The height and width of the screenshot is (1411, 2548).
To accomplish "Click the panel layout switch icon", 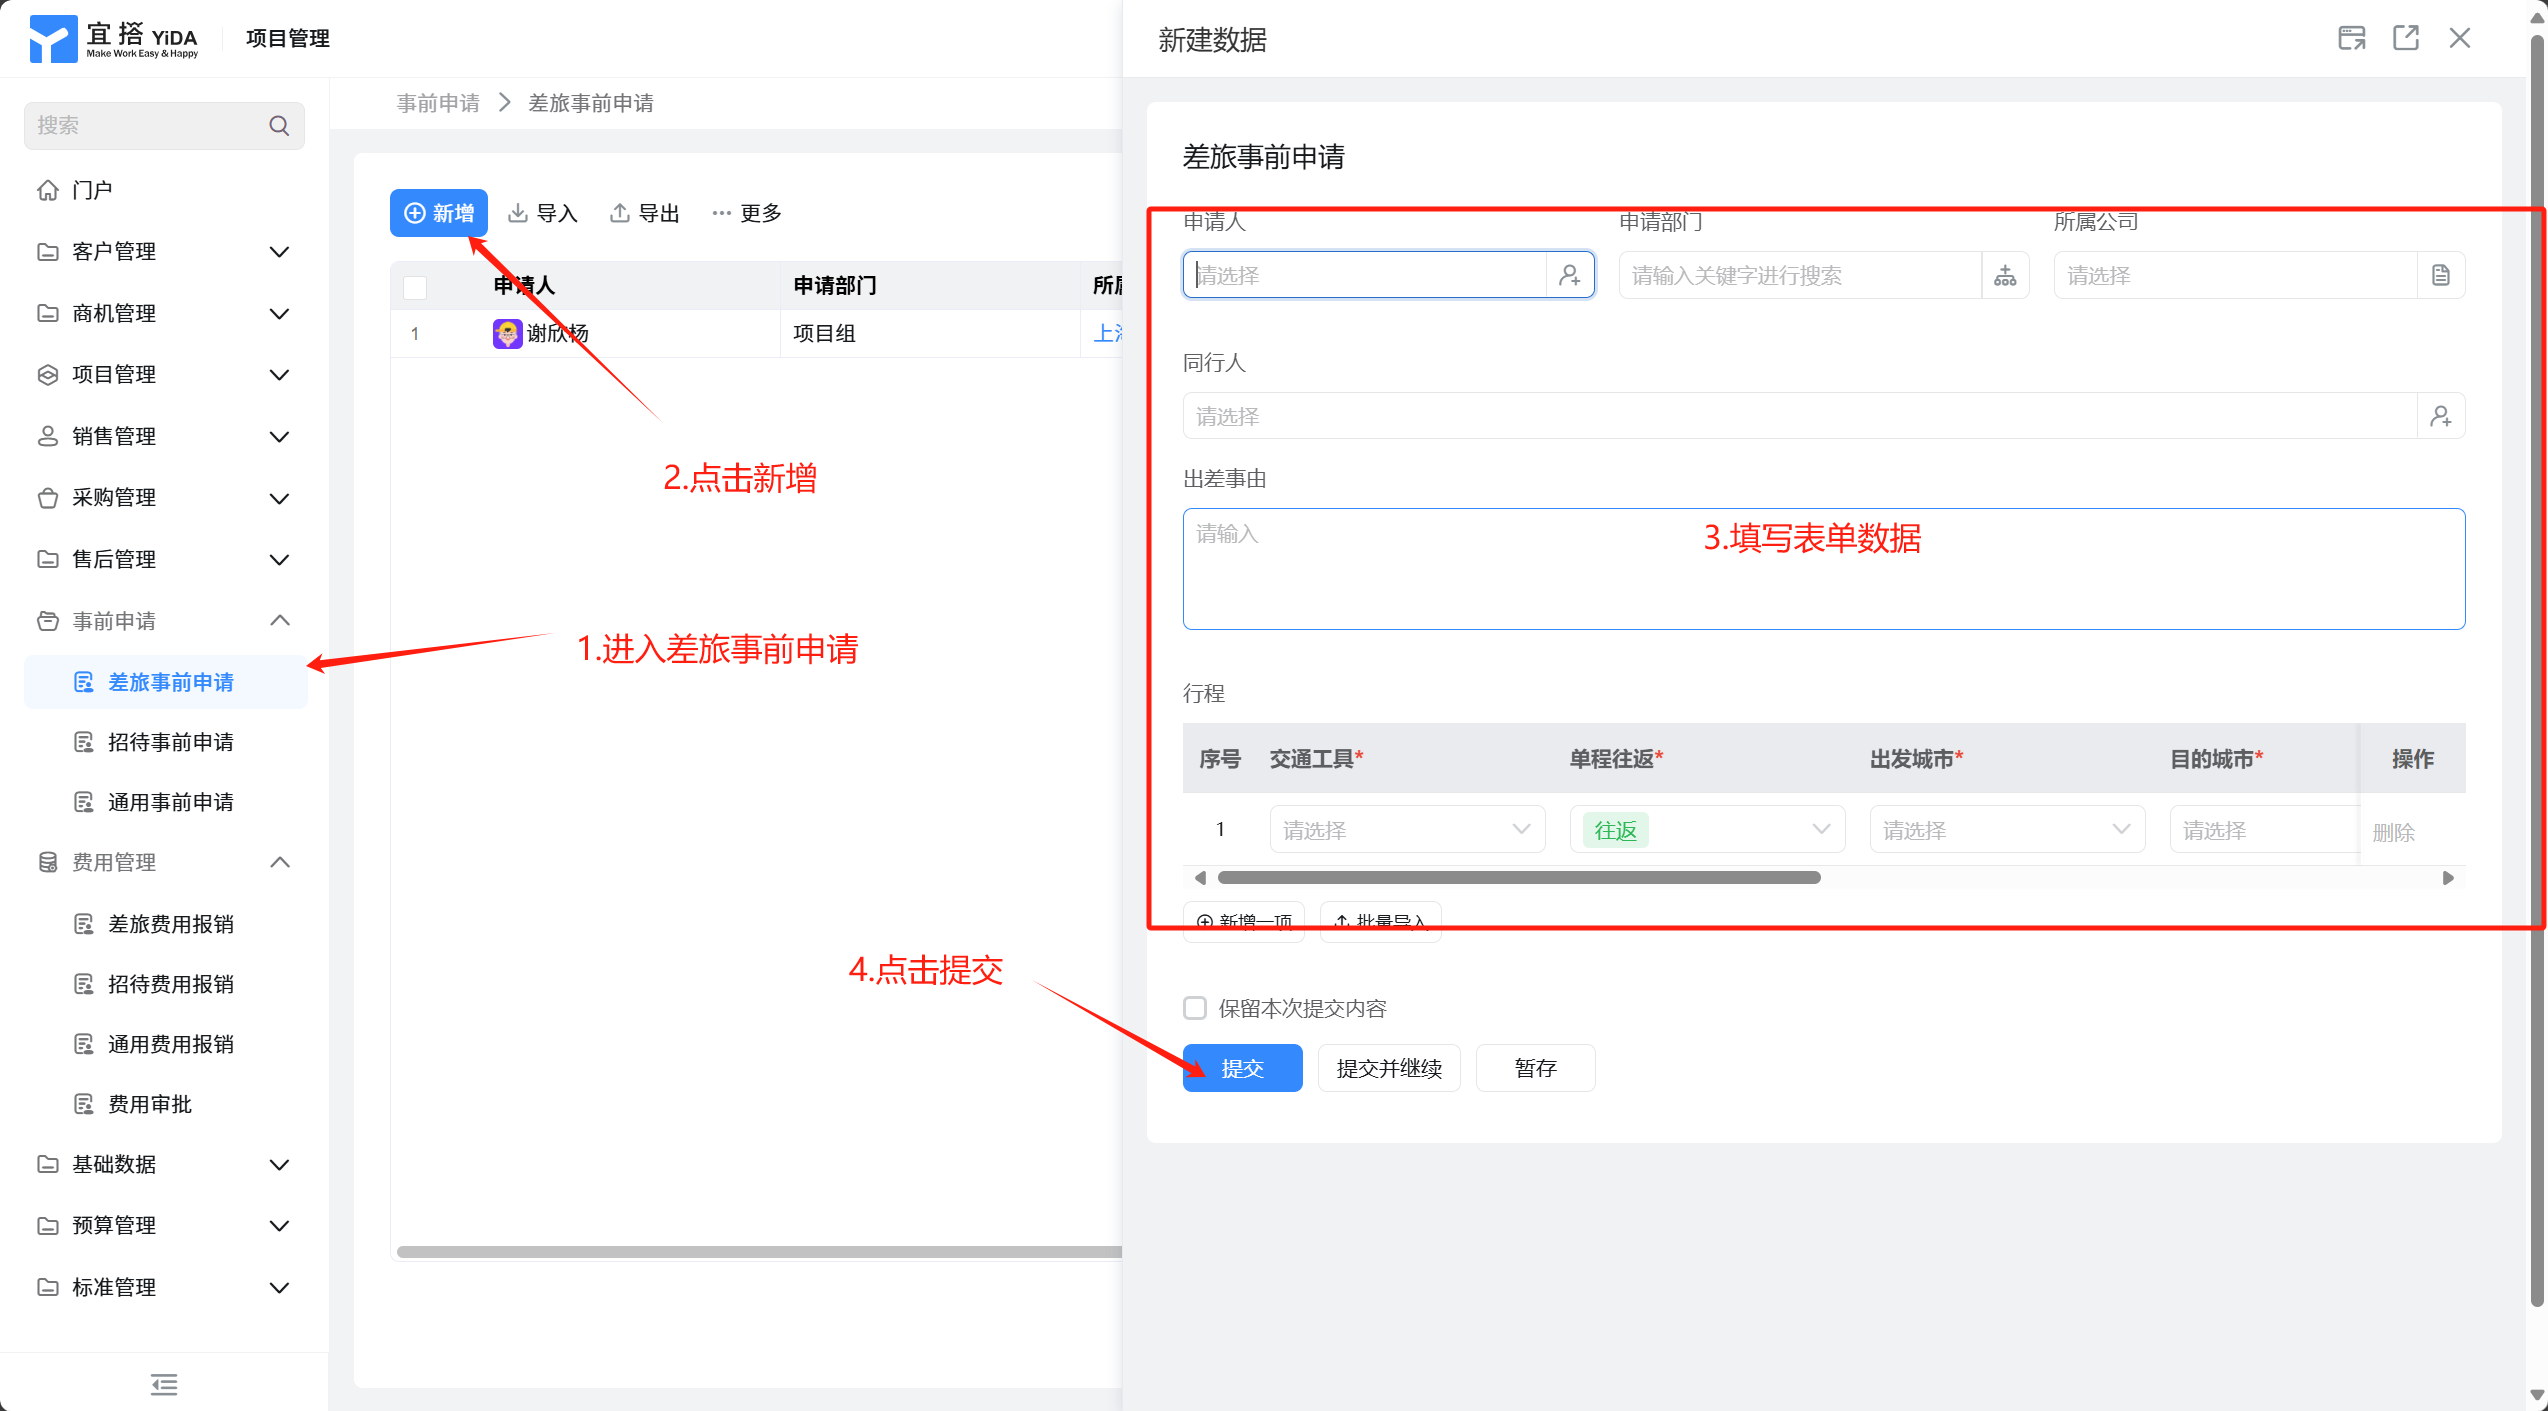I will tap(2351, 38).
